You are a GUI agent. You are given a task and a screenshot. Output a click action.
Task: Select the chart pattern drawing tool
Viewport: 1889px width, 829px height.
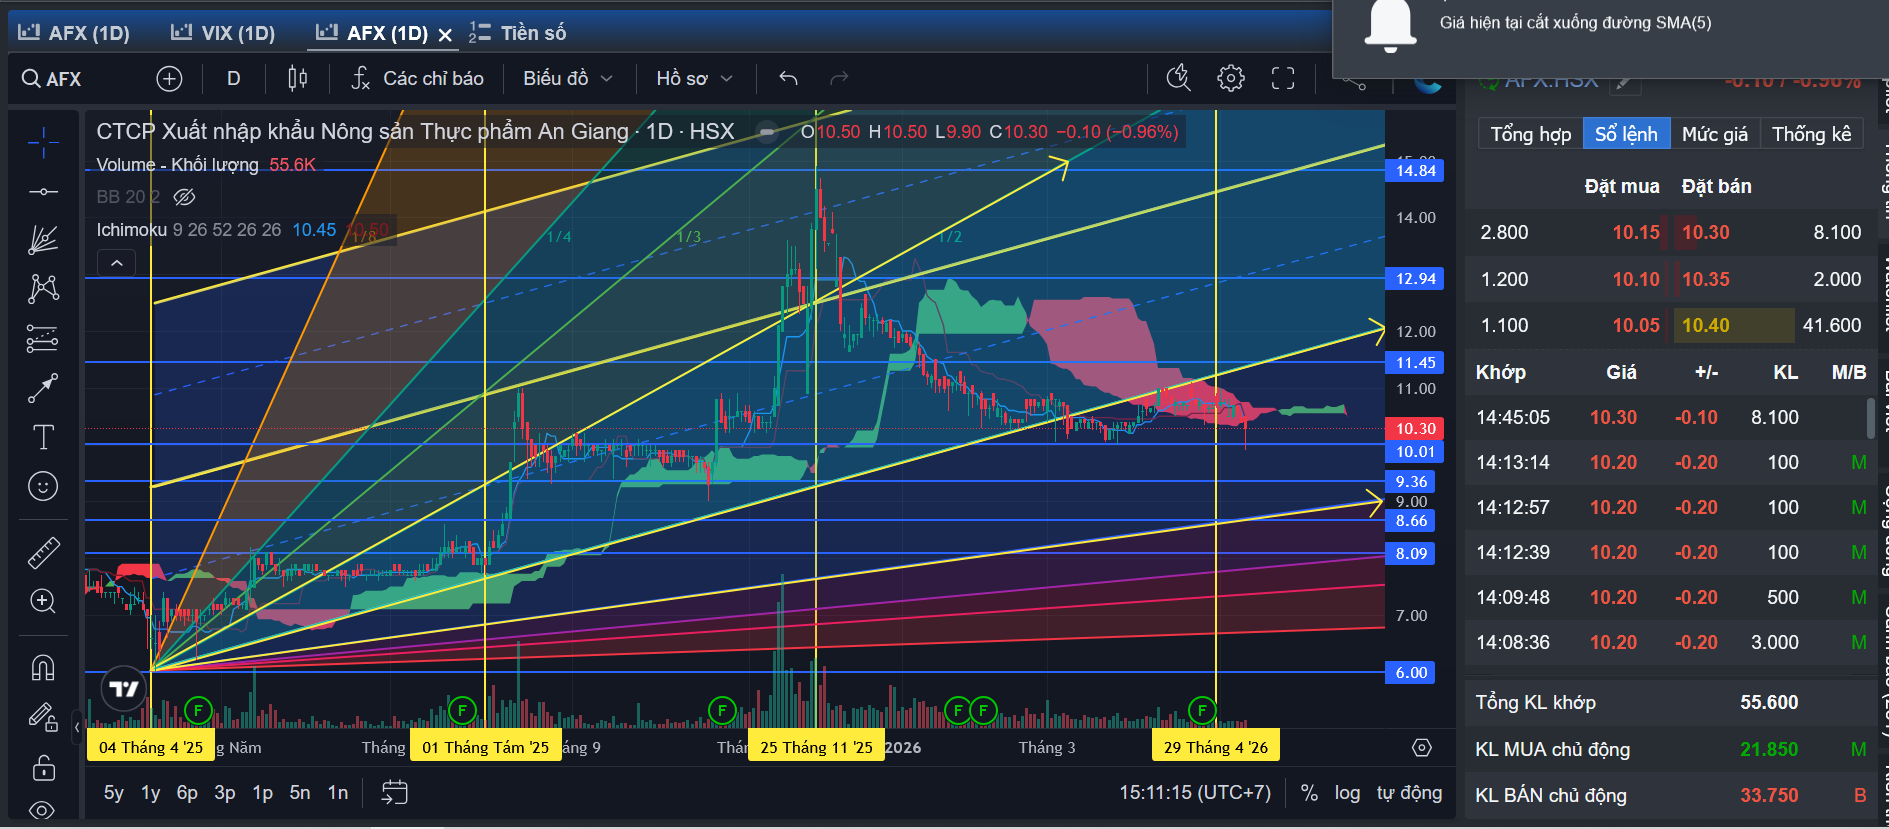pyautogui.click(x=43, y=289)
